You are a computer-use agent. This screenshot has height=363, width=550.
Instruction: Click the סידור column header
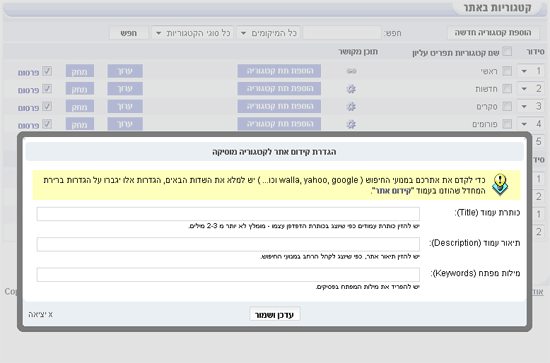[536, 52]
